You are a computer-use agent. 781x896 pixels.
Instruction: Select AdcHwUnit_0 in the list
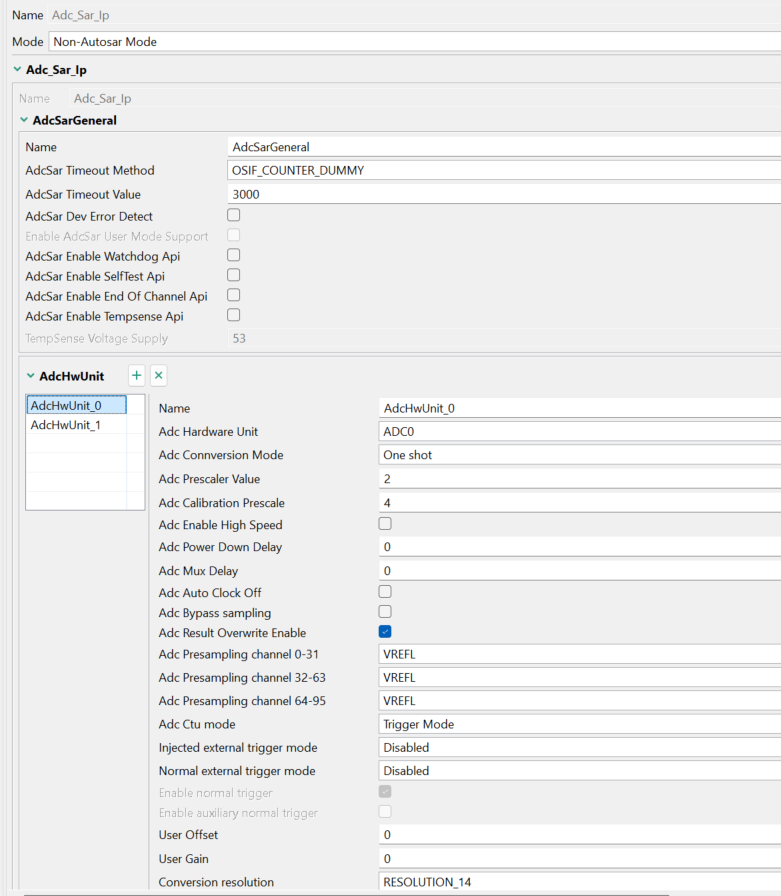(x=66, y=405)
